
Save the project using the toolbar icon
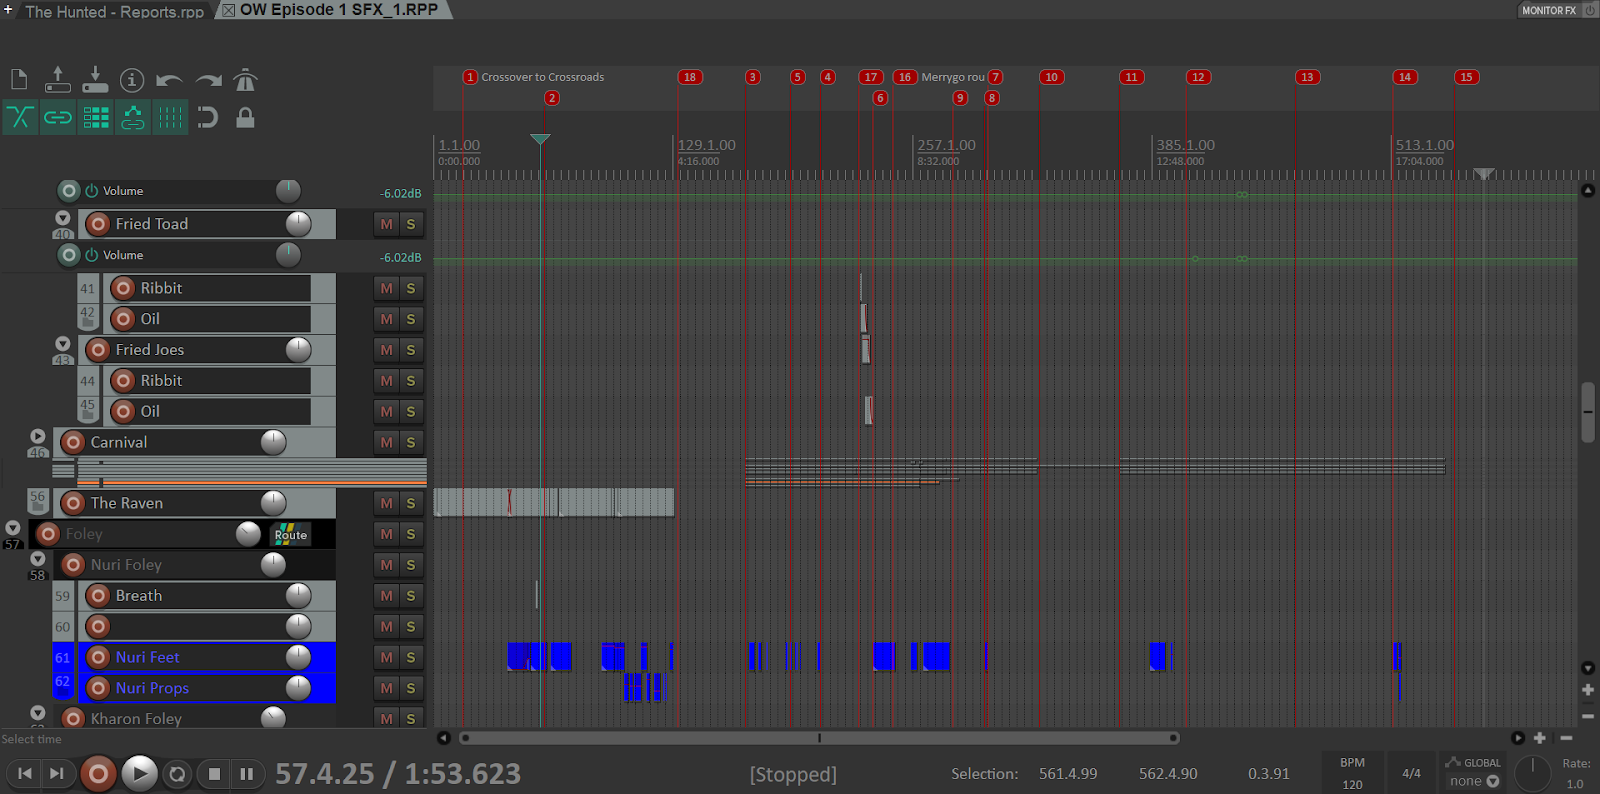[95, 80]
